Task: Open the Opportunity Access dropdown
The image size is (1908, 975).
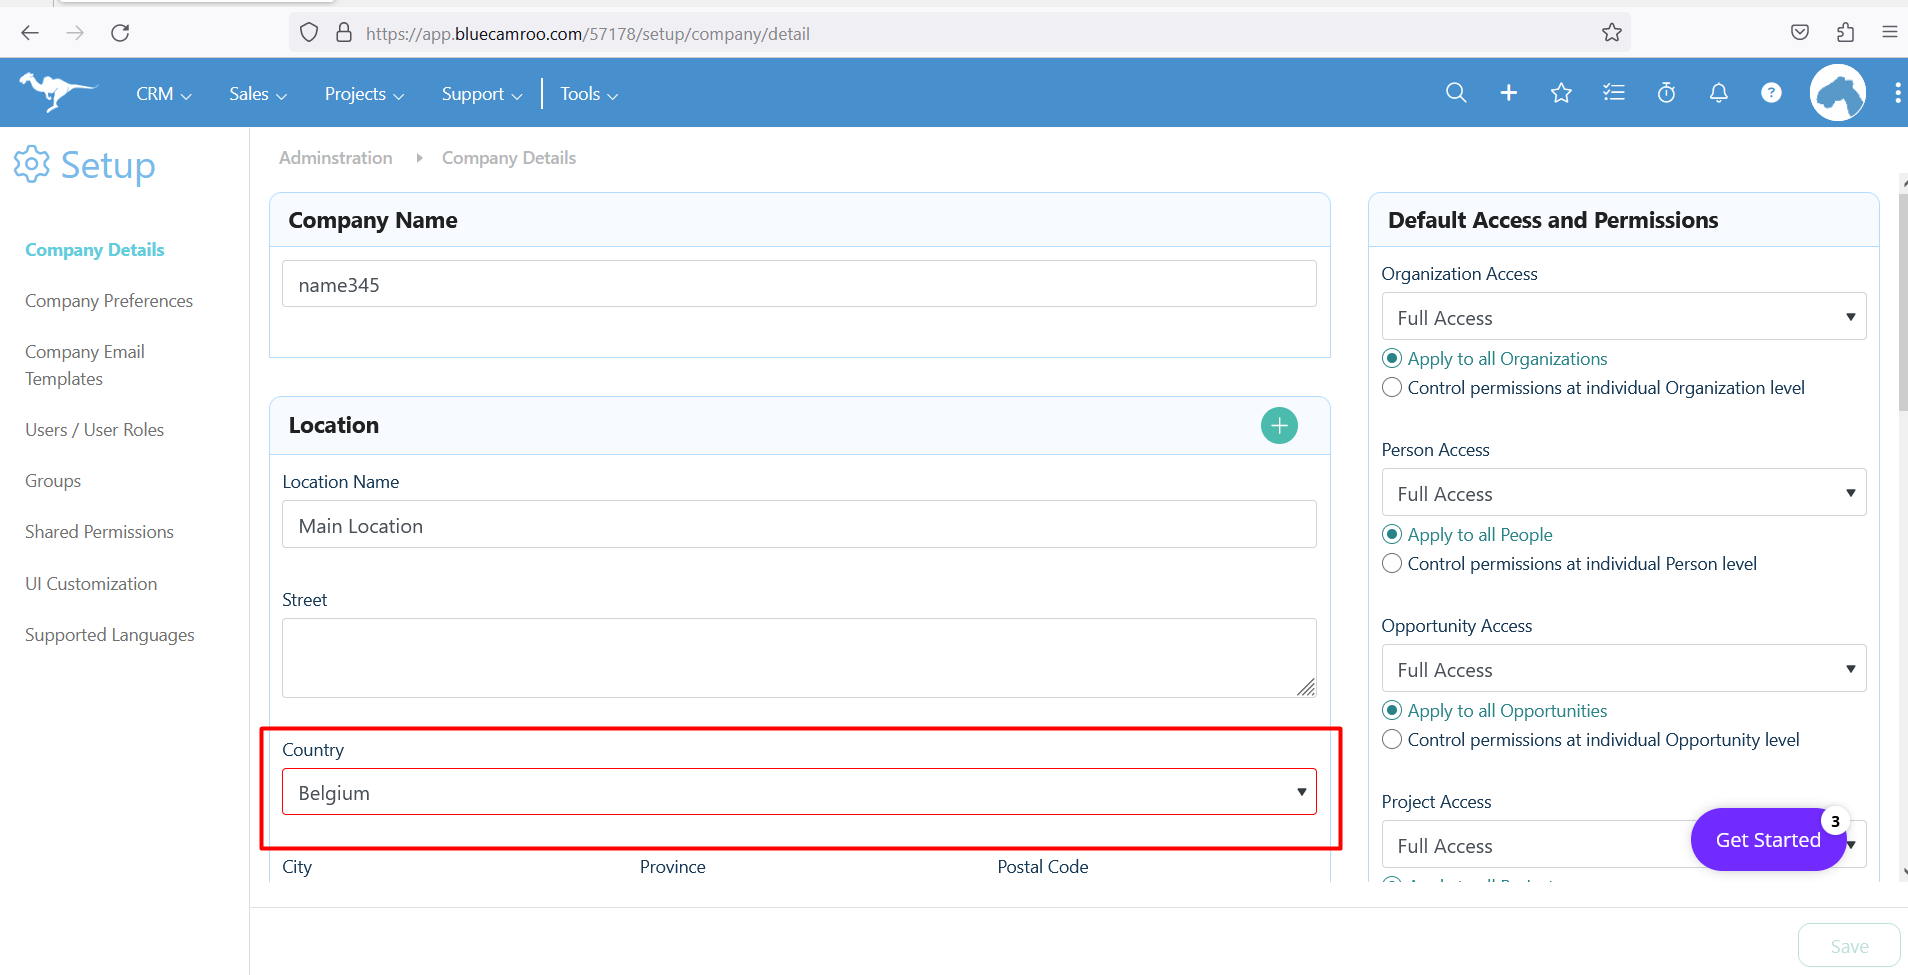Action: pos(1624,669)
